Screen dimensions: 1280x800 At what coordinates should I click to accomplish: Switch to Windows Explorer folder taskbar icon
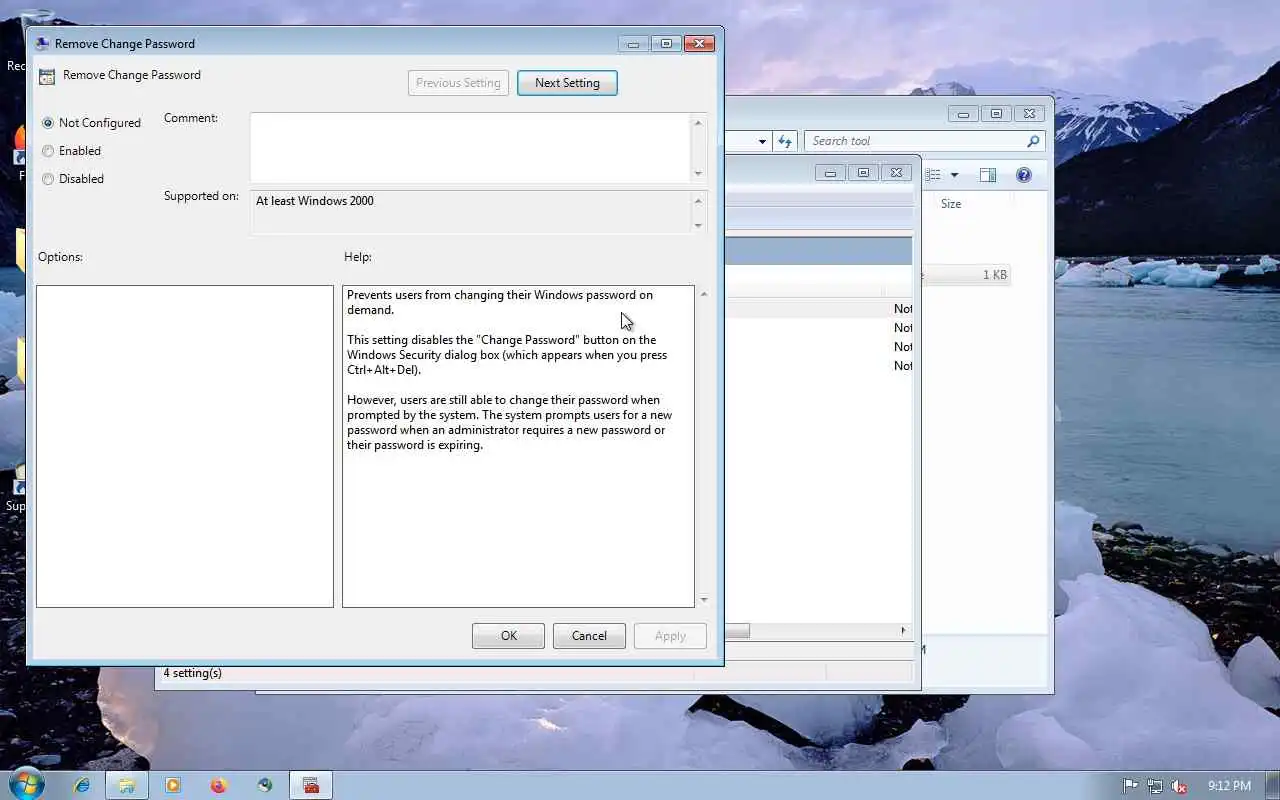pos(127,785)
